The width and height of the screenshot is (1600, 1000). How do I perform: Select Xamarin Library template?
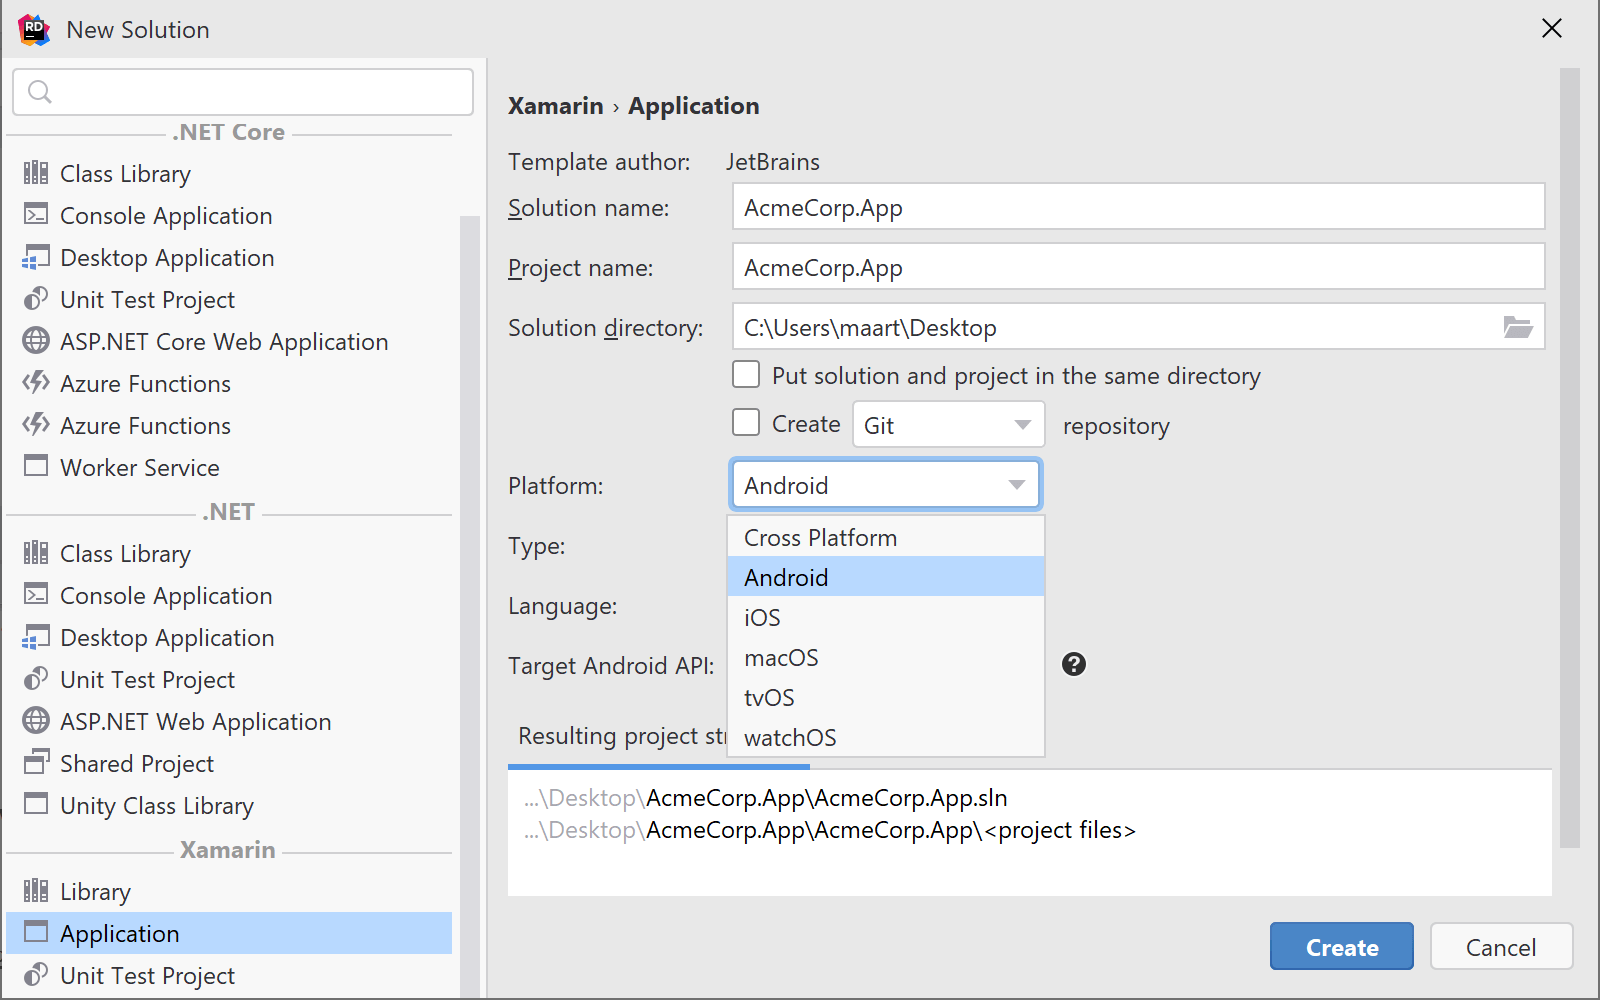[229, 891]
